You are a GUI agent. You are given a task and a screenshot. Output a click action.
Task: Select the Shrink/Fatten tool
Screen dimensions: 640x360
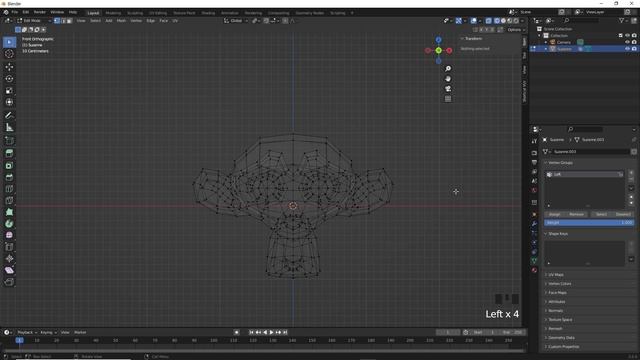tap(9, 259)
